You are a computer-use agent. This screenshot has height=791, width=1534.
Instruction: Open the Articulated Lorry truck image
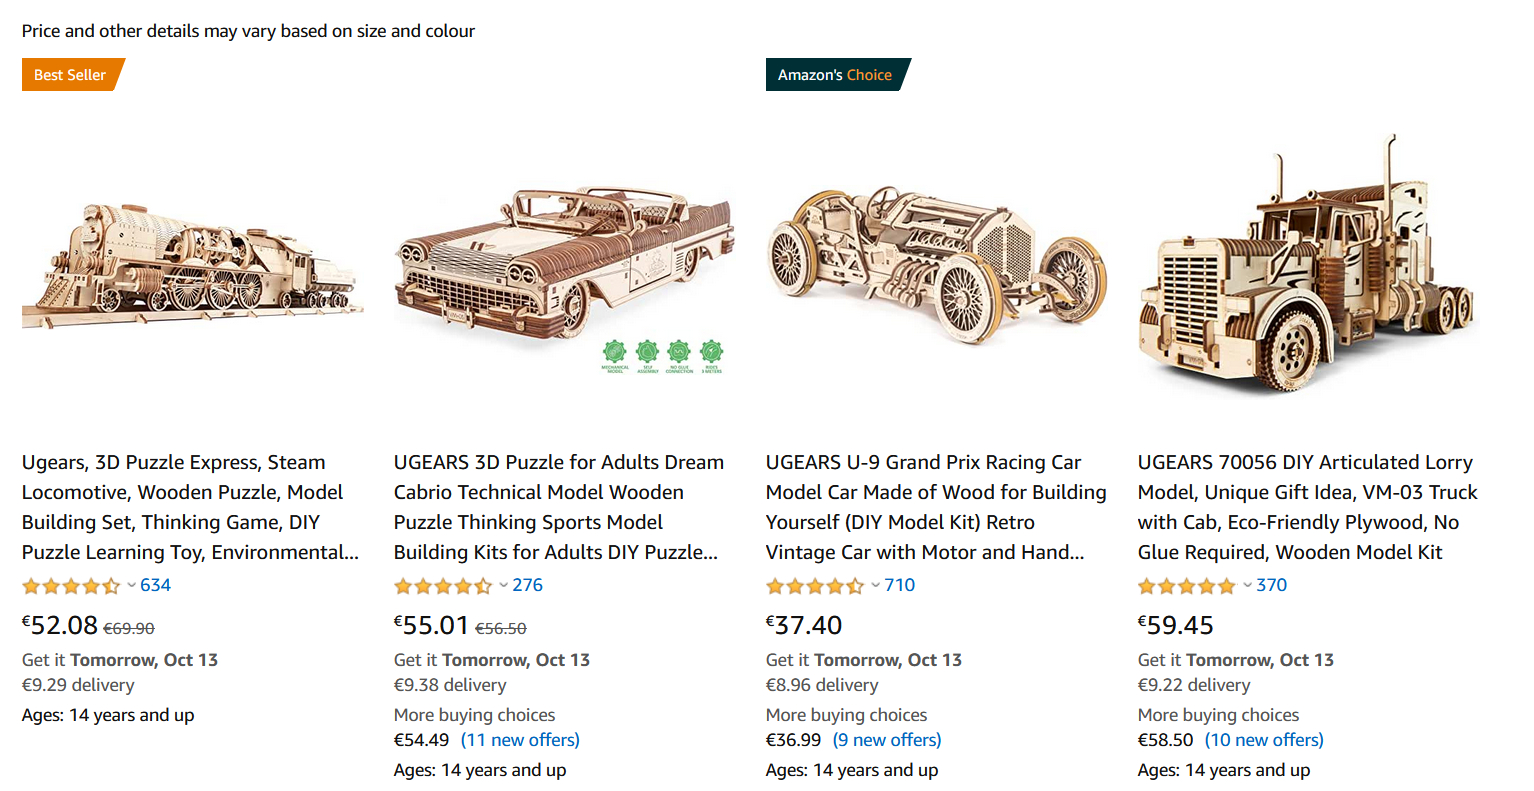1308,265
